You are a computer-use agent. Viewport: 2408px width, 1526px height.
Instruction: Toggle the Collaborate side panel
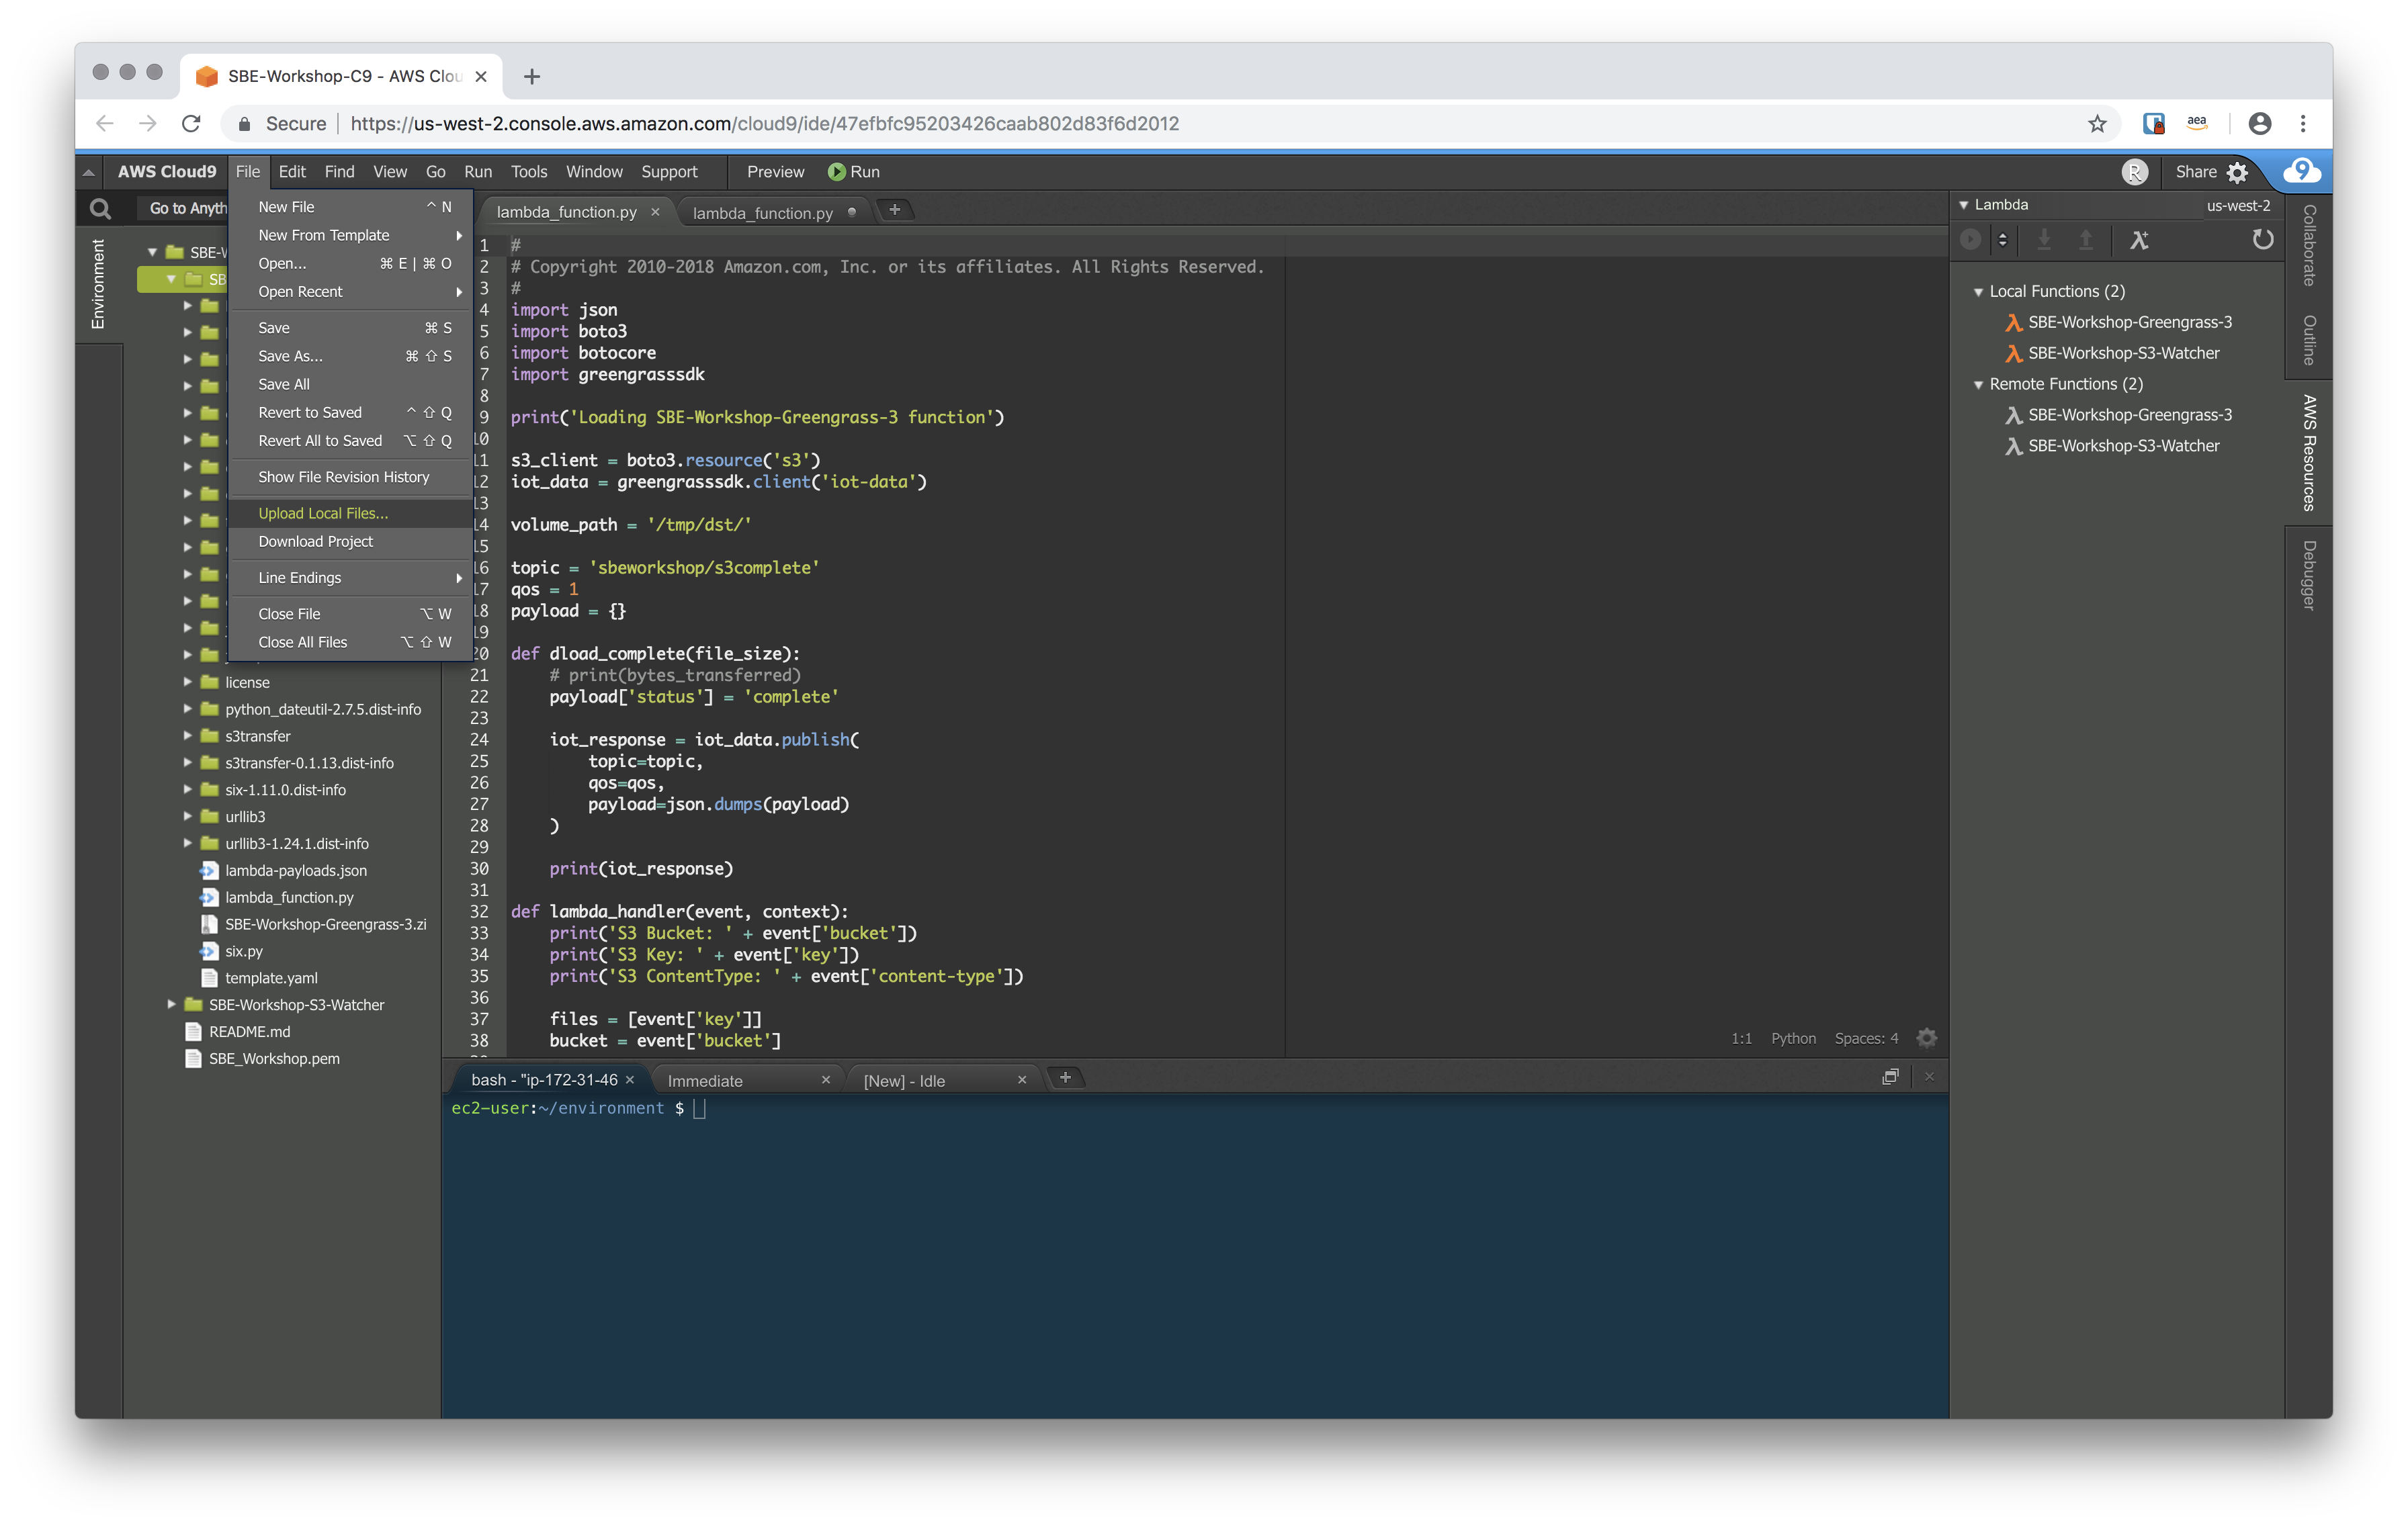pyautogui.click(x=2309, y=245)
